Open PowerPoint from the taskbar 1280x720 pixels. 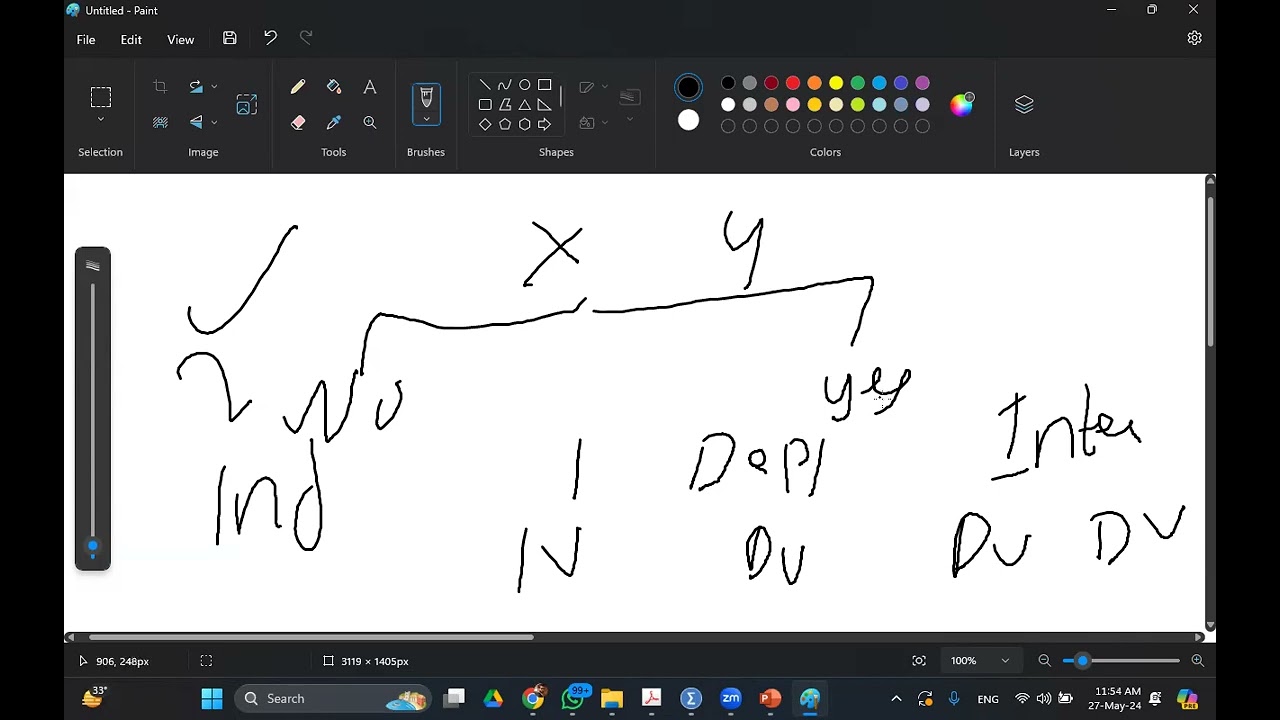tap(770, 699)
